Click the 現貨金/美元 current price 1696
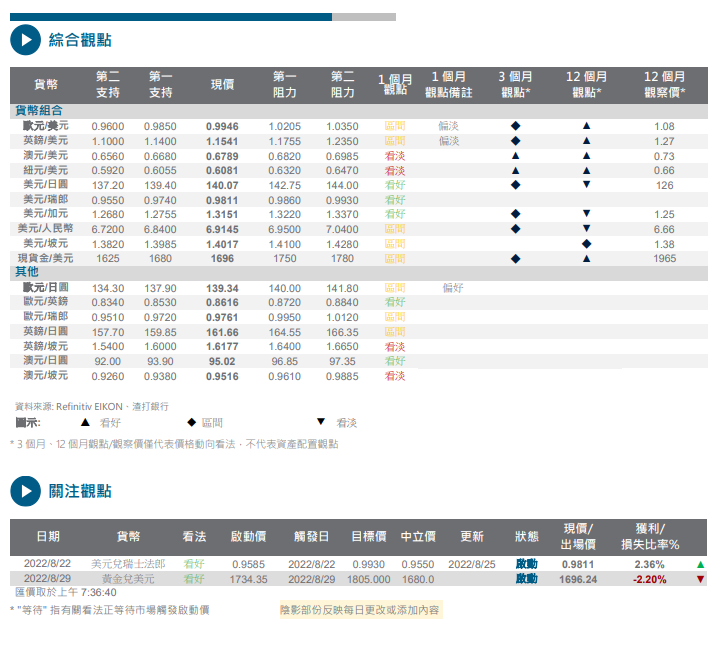Image resolution: width=724 pixels, height=645 pixels. click(222, 258)
